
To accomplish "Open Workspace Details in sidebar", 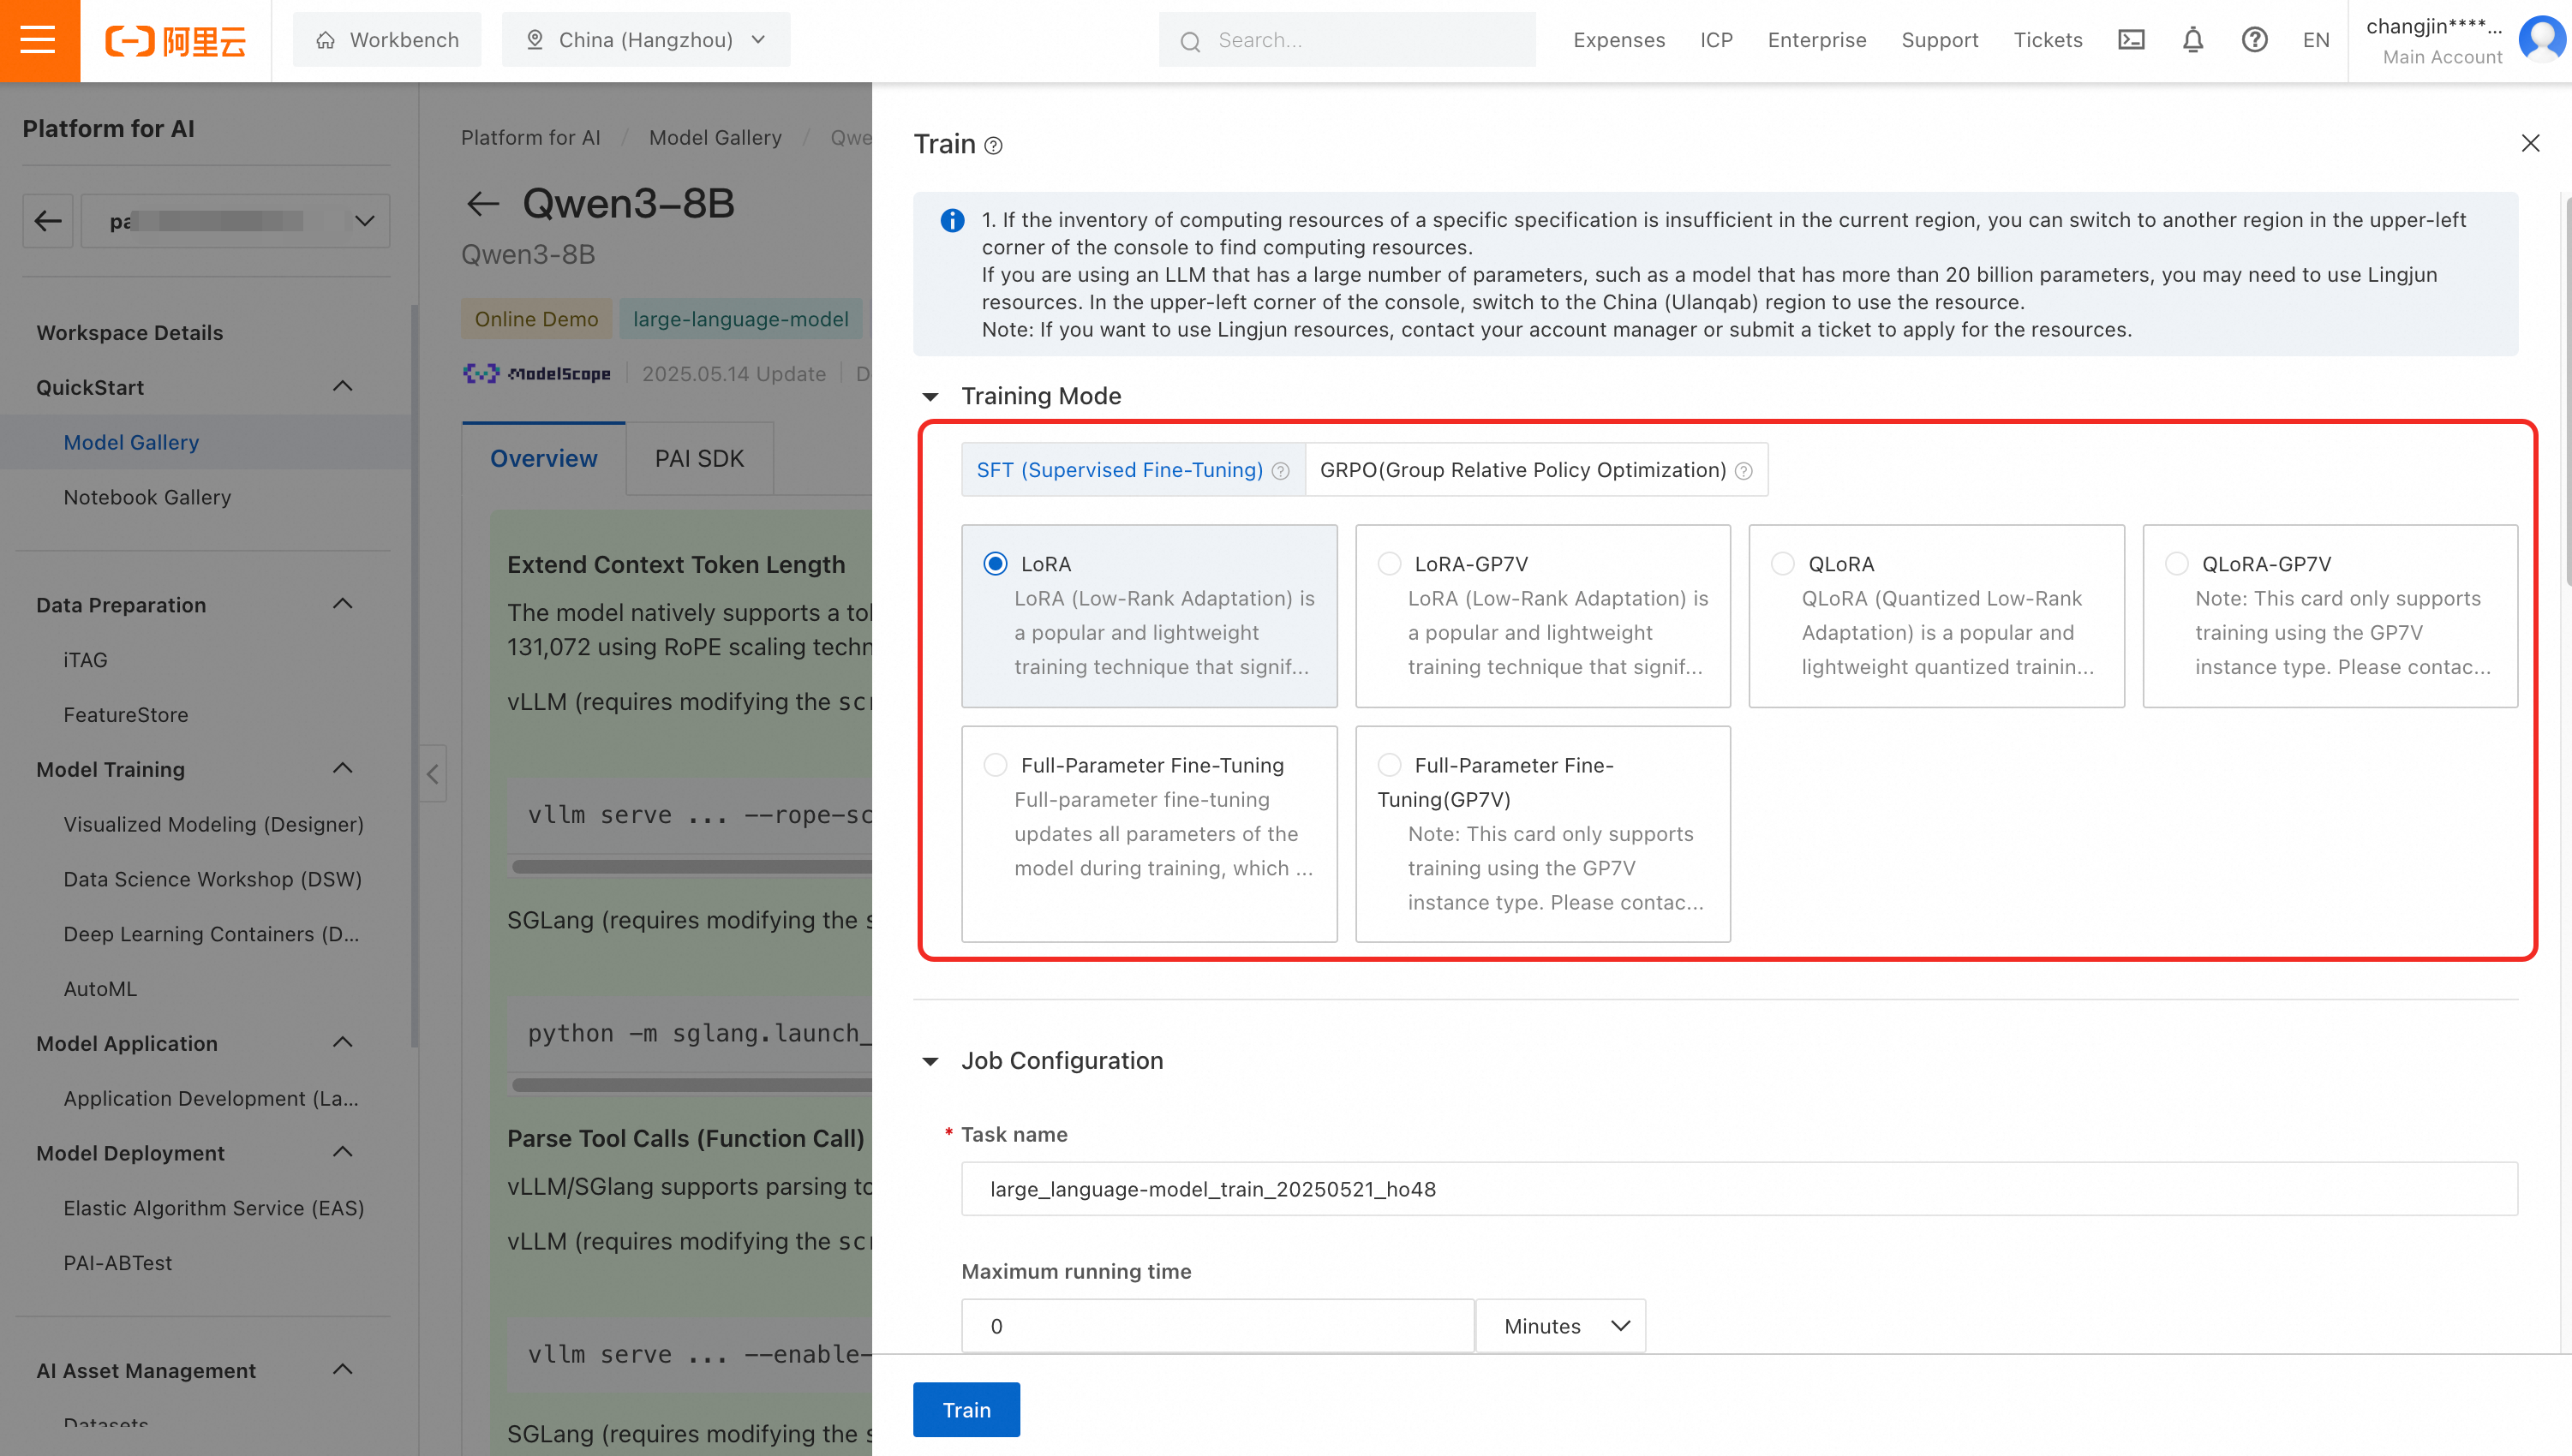I will click(x=130, y=333).
